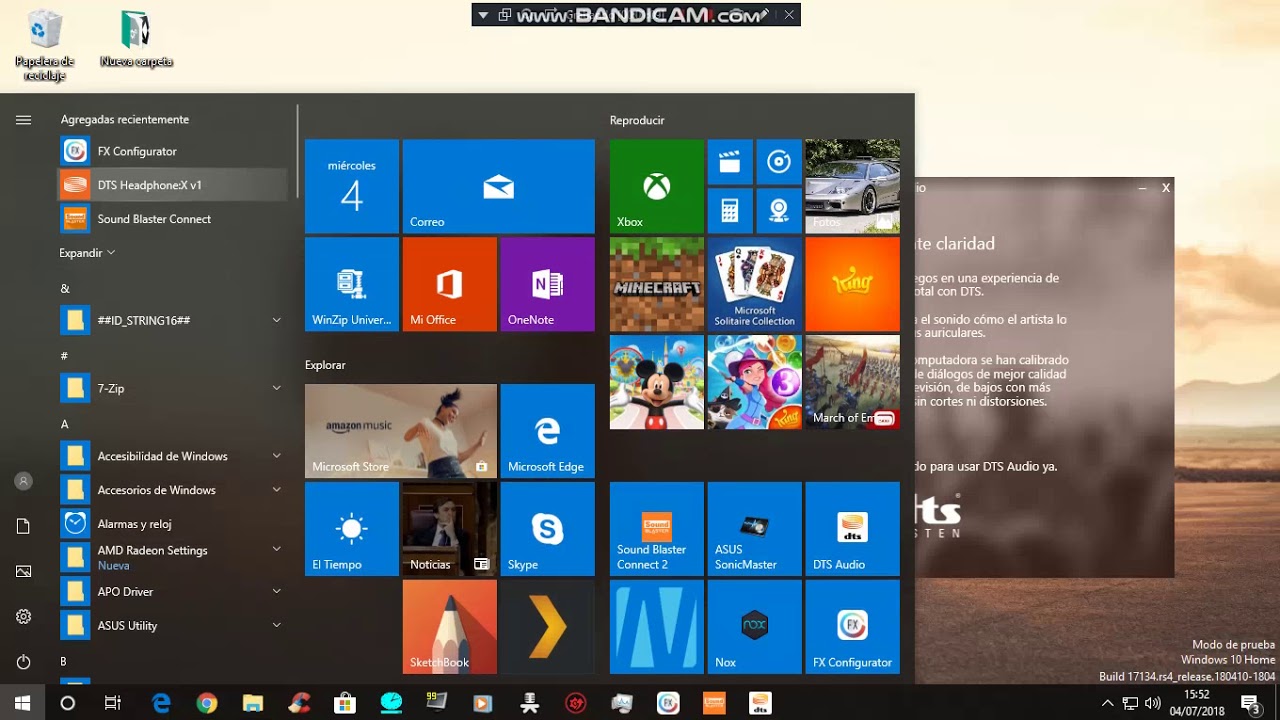Open the Disney Mickey Mouse game tile
The width and height of the screenshot is (1280, 720).
[656, 382]
